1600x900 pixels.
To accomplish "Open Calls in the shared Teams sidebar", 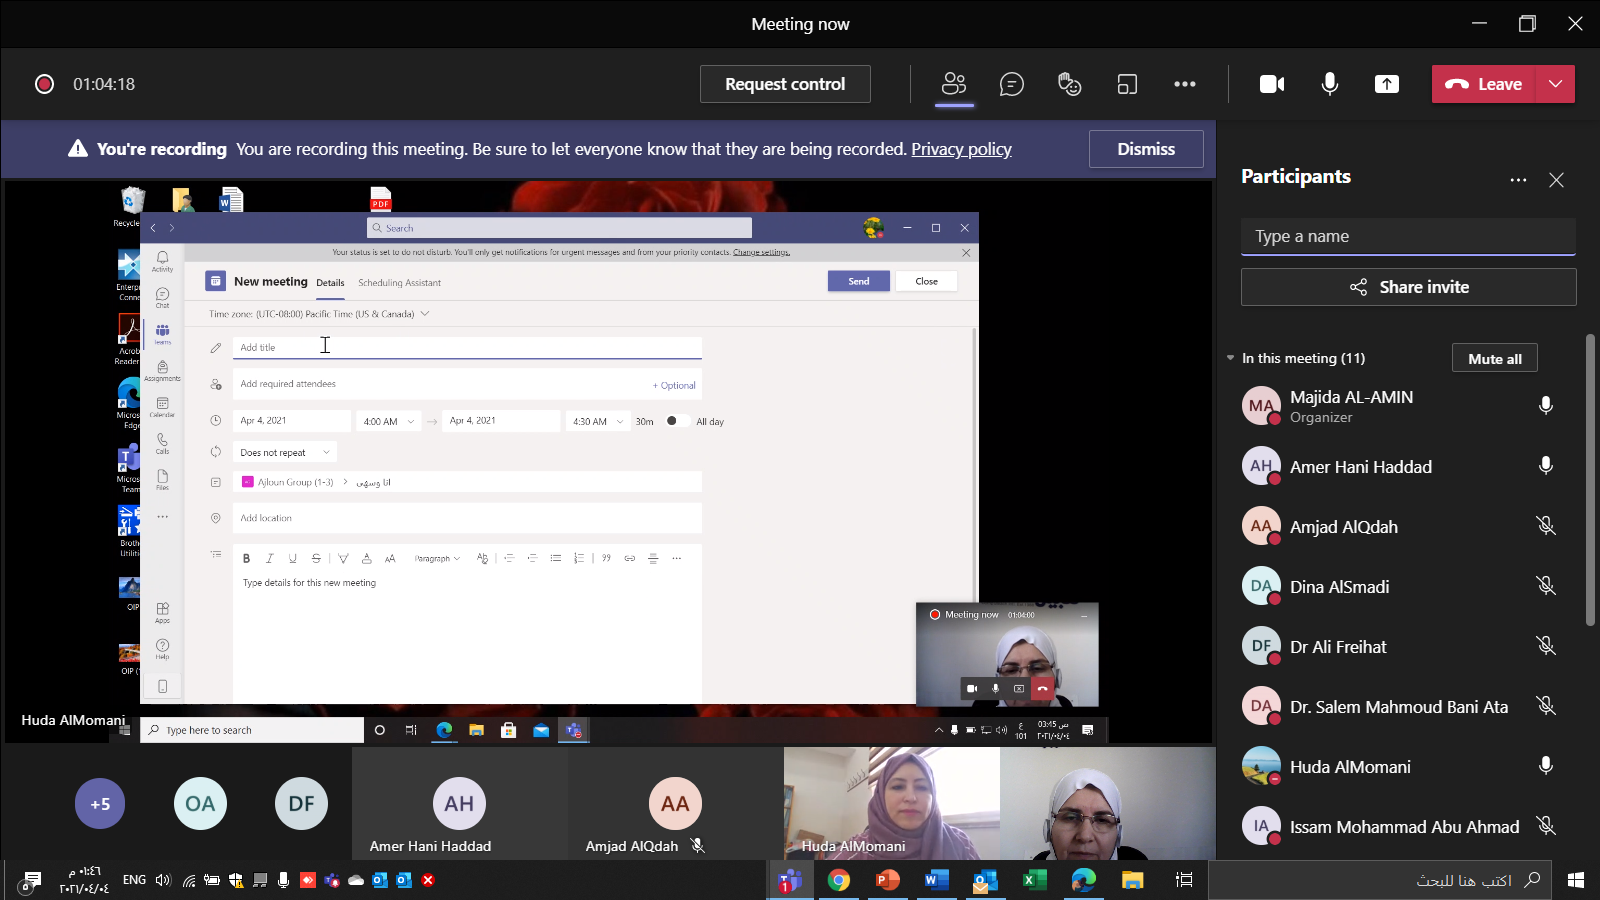I will [x=162, y=443].
